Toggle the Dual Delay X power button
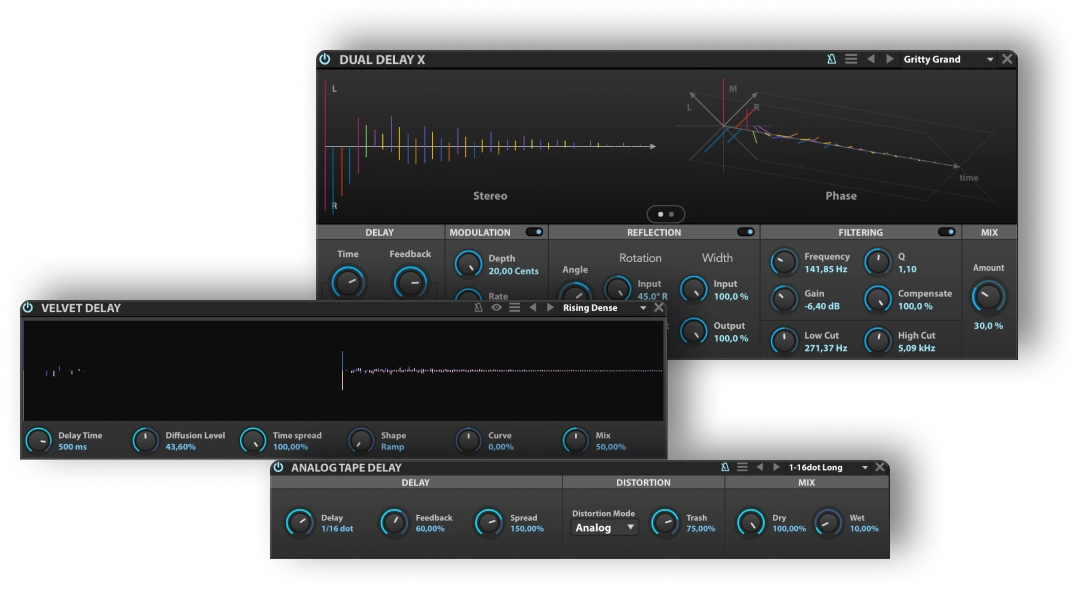This screenshot has height=589, width=1078. 325,60
